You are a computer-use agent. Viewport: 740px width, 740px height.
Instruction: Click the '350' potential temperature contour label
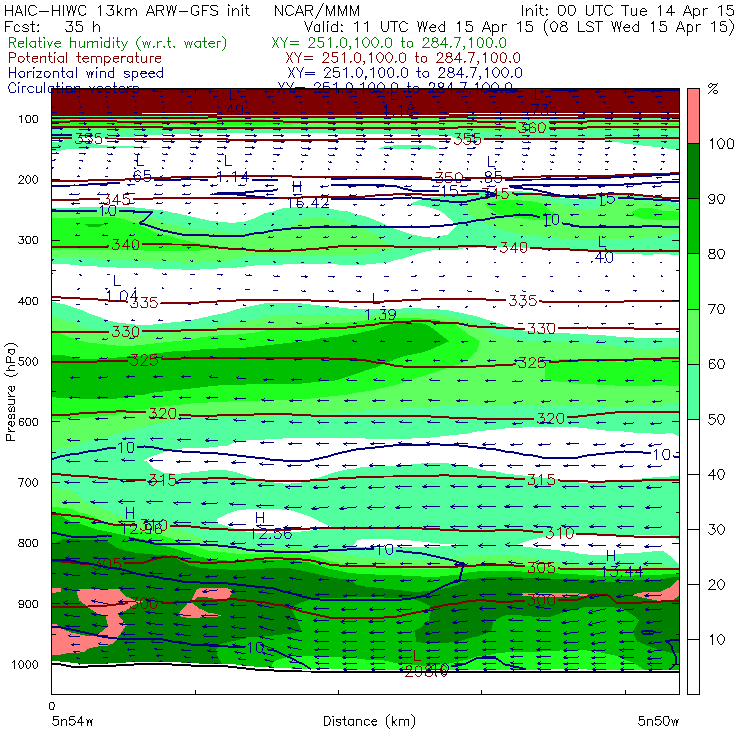[x=449, y=178]
